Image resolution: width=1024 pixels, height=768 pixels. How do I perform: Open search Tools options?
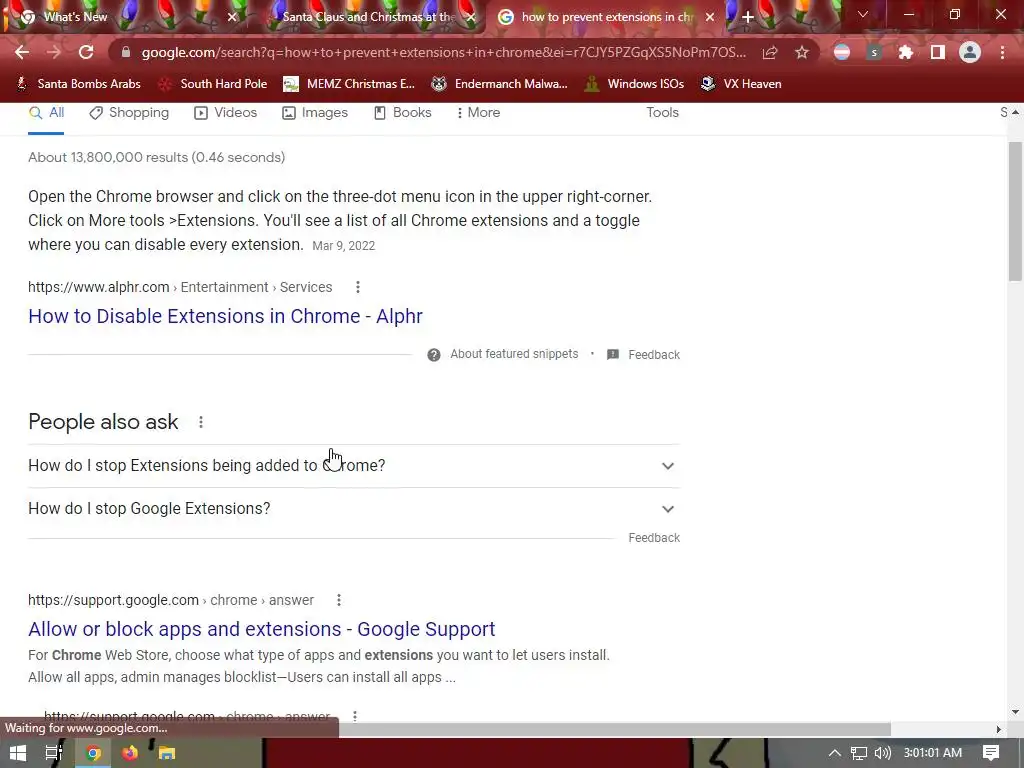pos(662,112)
